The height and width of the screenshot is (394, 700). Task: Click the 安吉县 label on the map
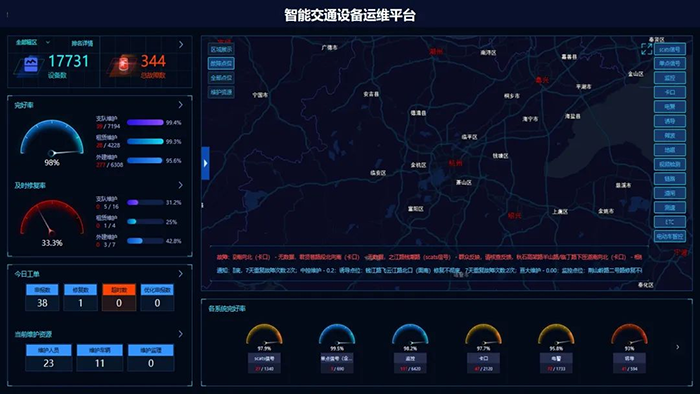tap(371, 94)
